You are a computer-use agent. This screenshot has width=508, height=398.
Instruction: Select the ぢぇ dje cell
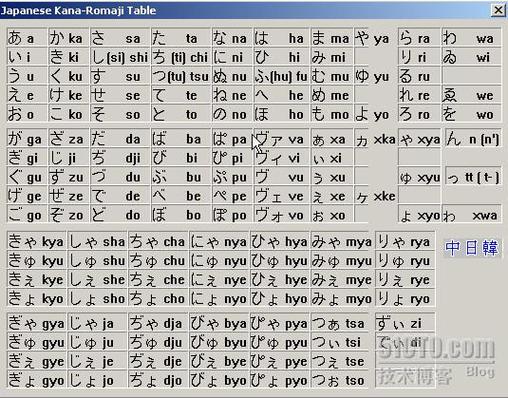click(158, 361)
